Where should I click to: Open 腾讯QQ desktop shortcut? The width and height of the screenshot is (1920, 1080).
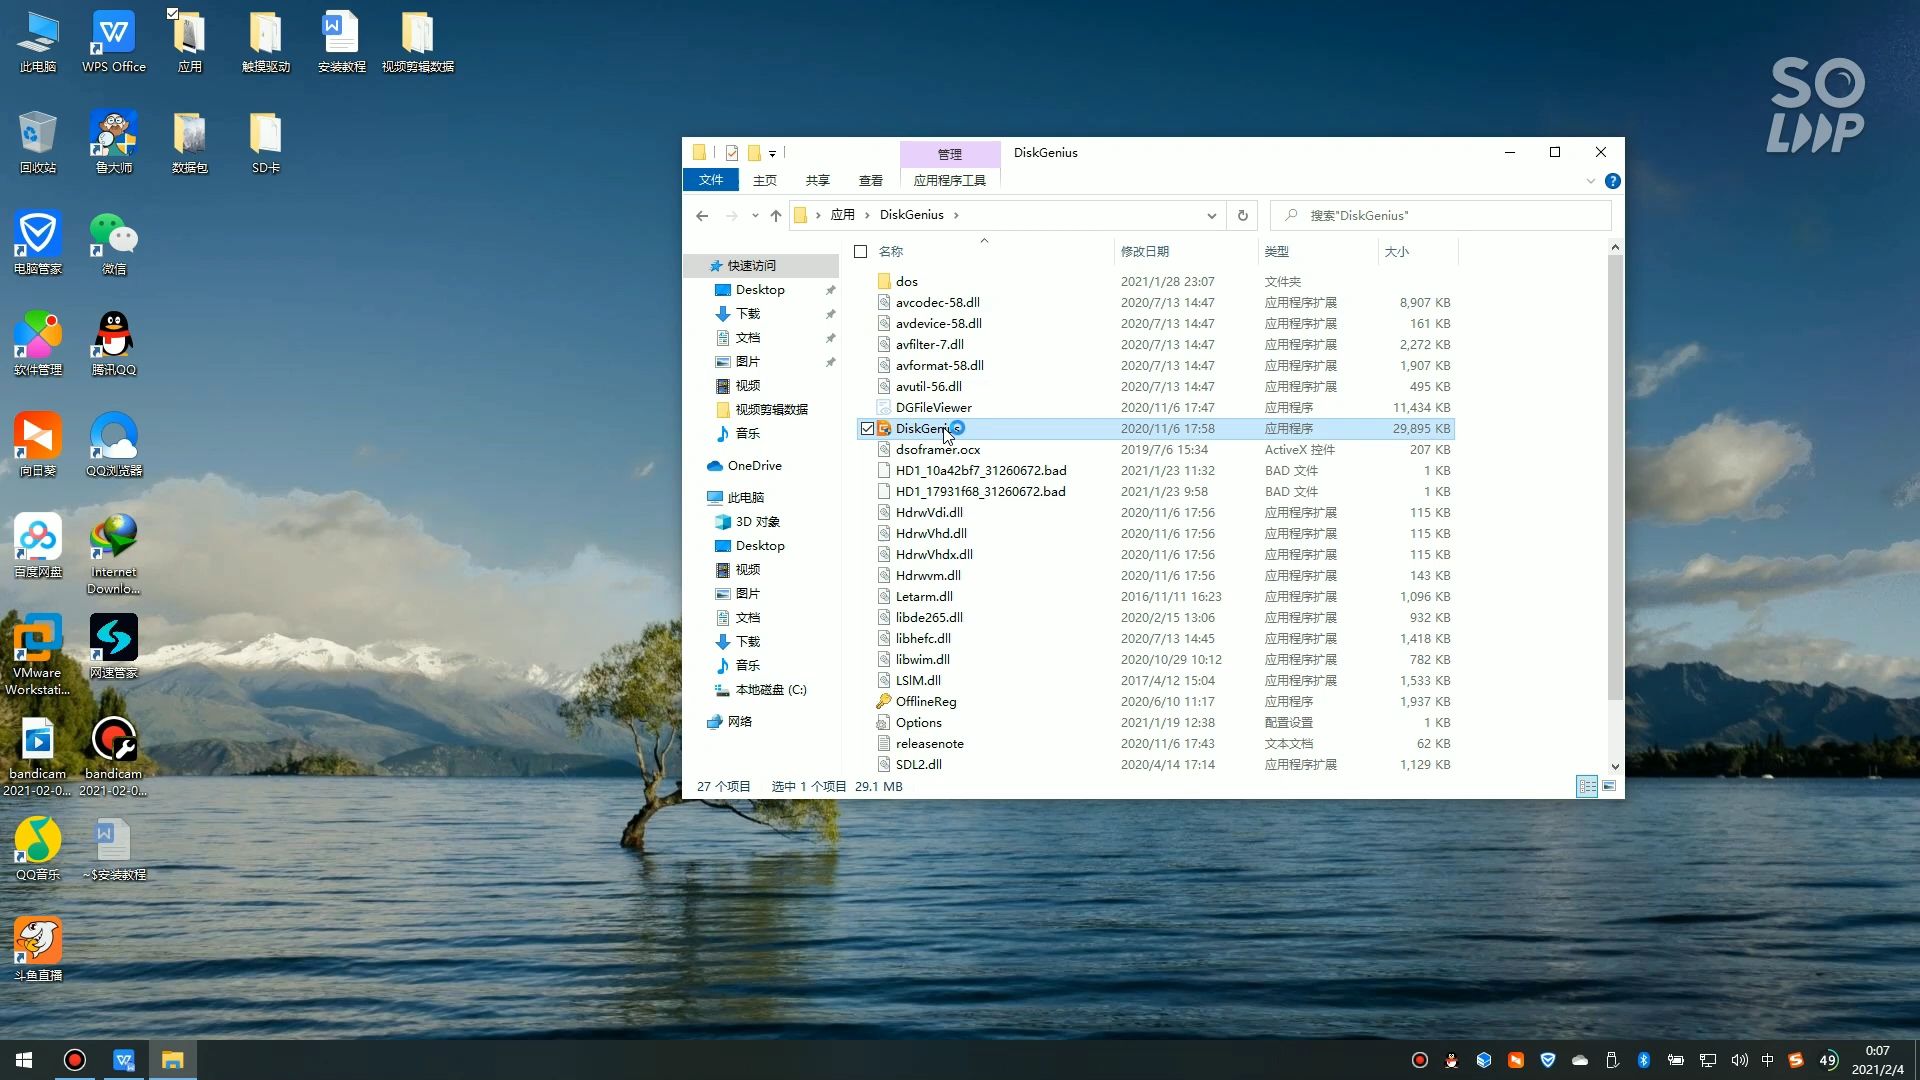114,344
